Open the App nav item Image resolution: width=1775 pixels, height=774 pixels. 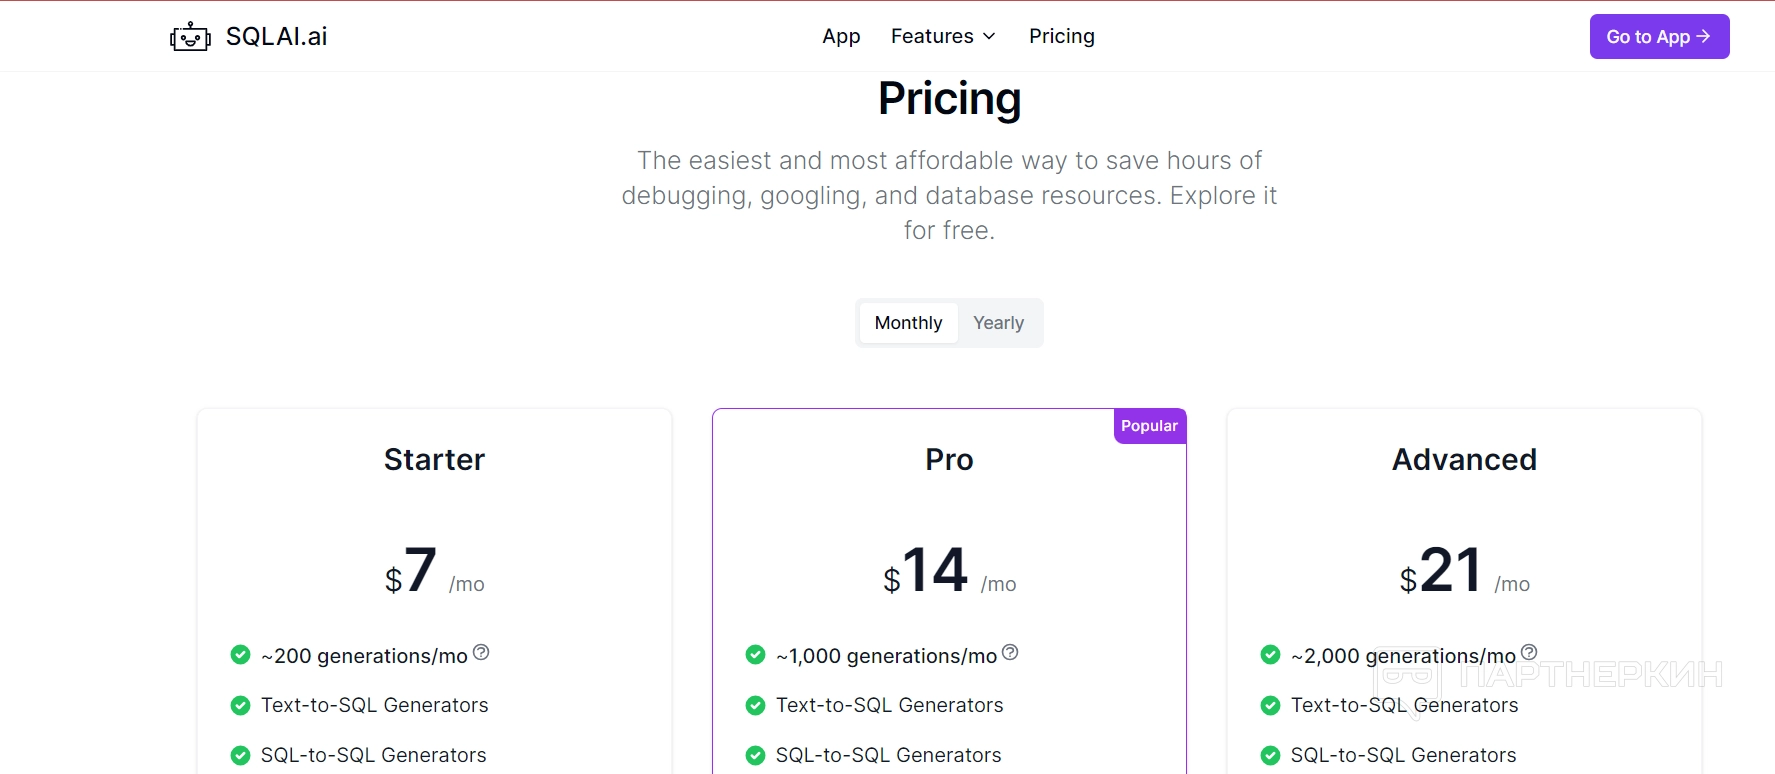(x=841, y=36)
